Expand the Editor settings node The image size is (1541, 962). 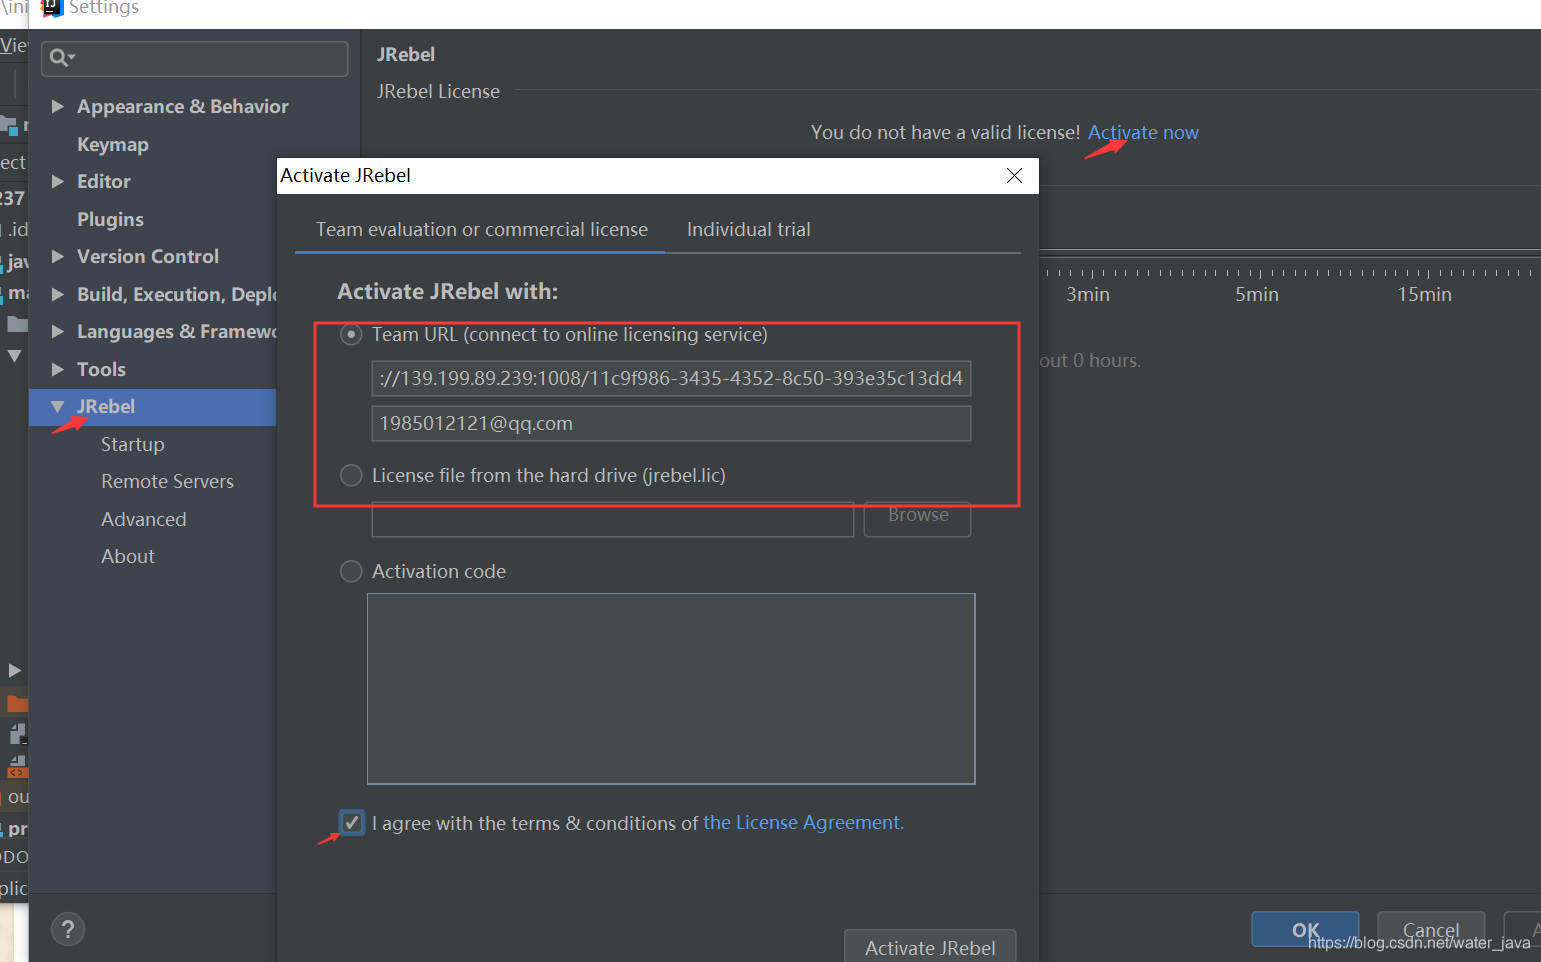[x=58, y=181]
